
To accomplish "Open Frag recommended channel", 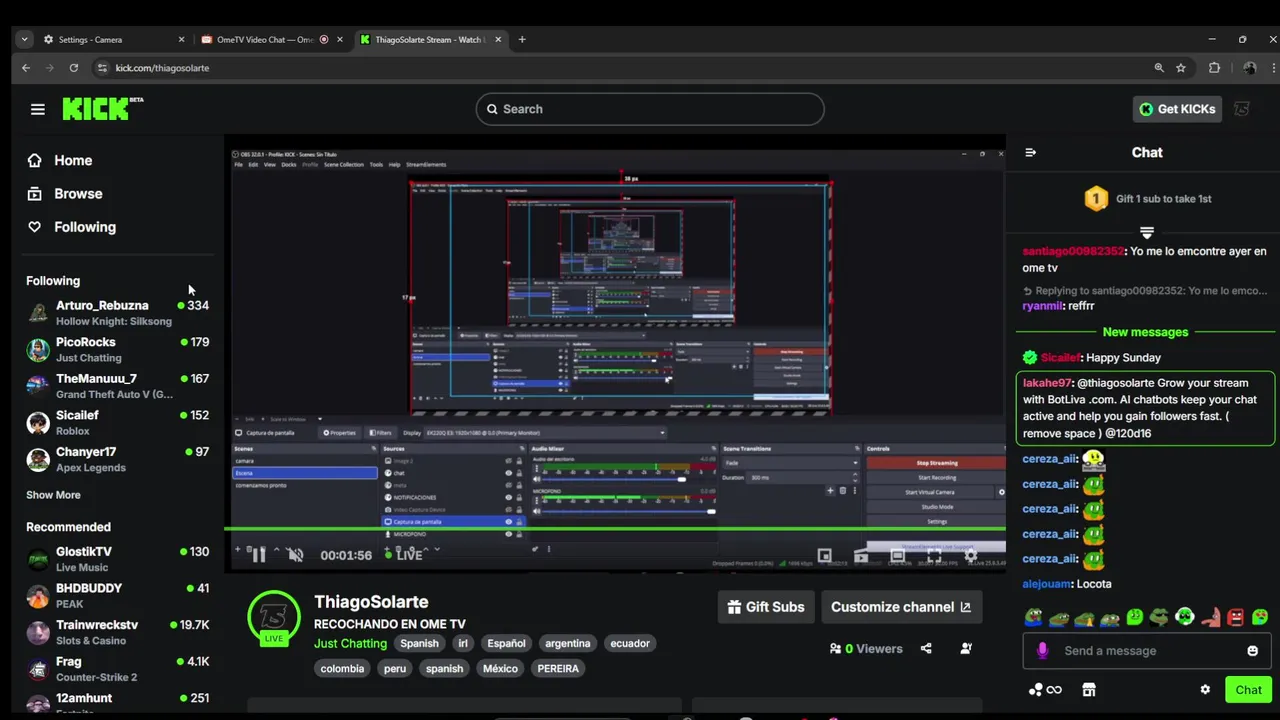I will pos(117,669).
